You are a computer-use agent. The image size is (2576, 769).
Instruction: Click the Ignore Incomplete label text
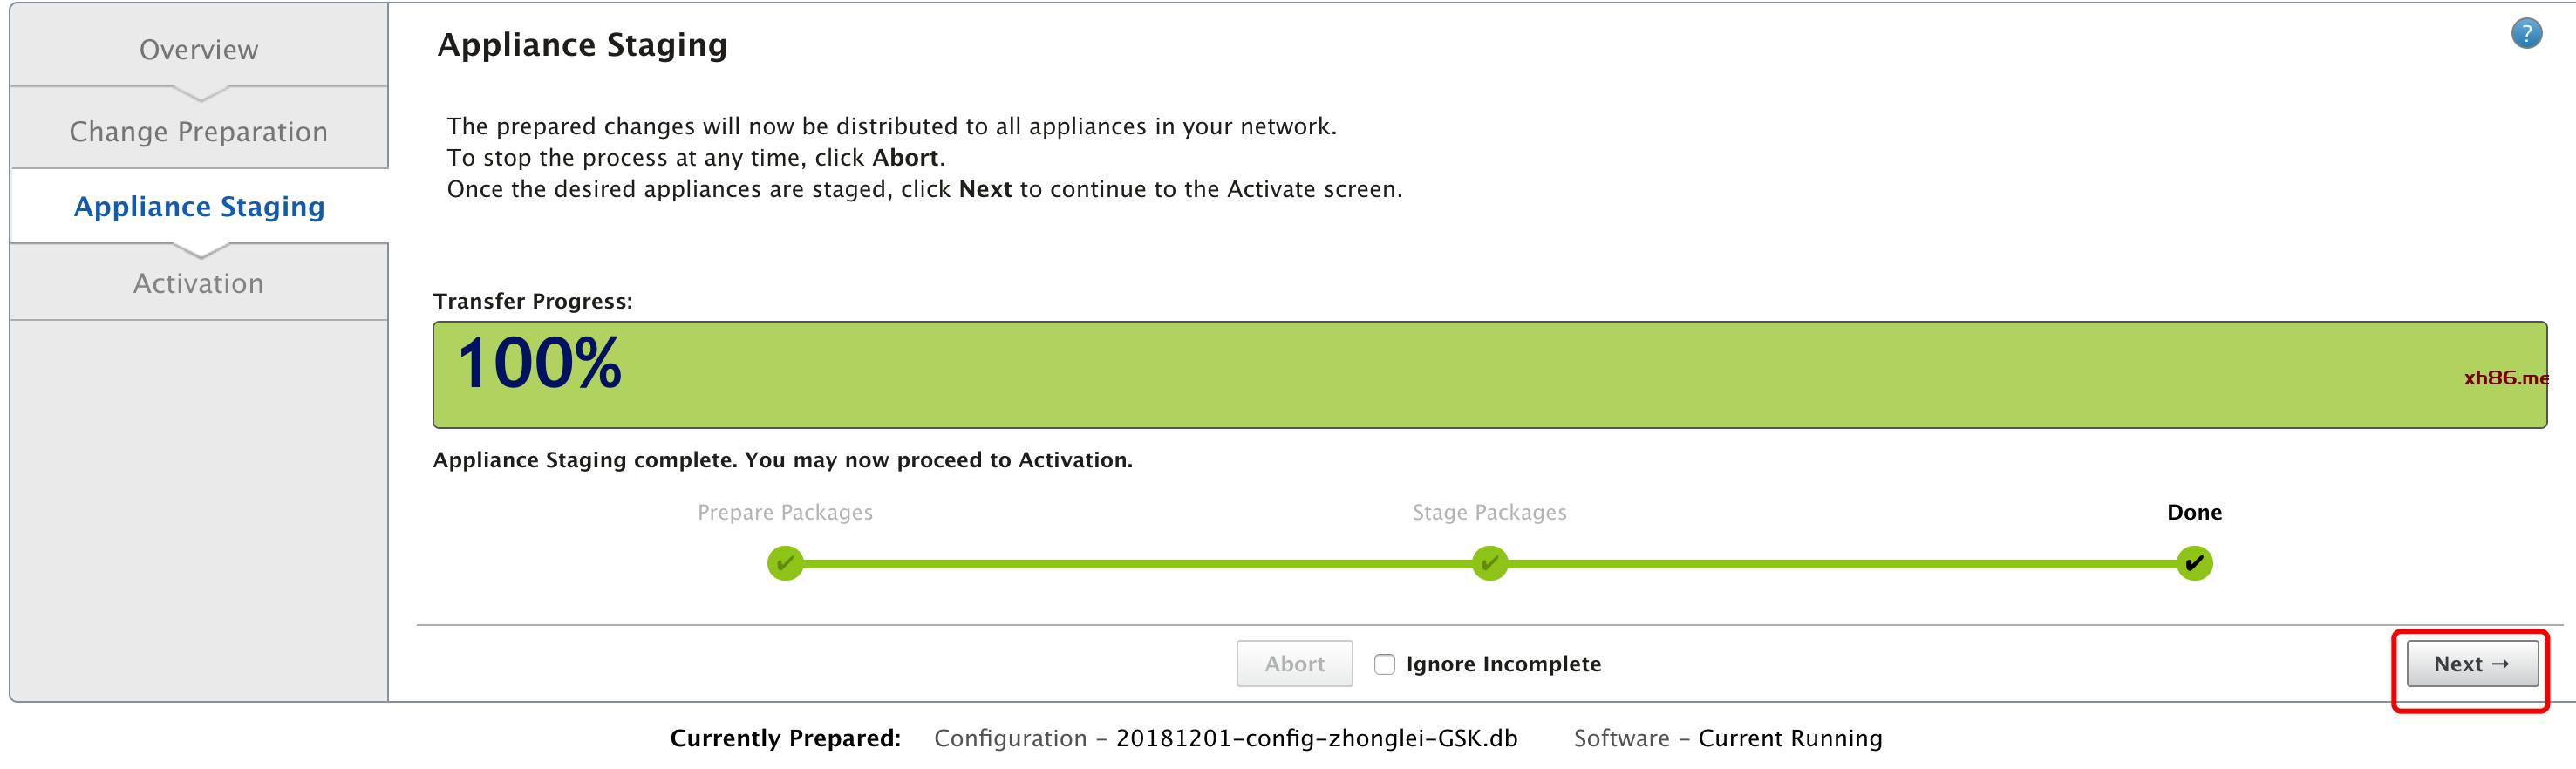(x=1503, y=664)
